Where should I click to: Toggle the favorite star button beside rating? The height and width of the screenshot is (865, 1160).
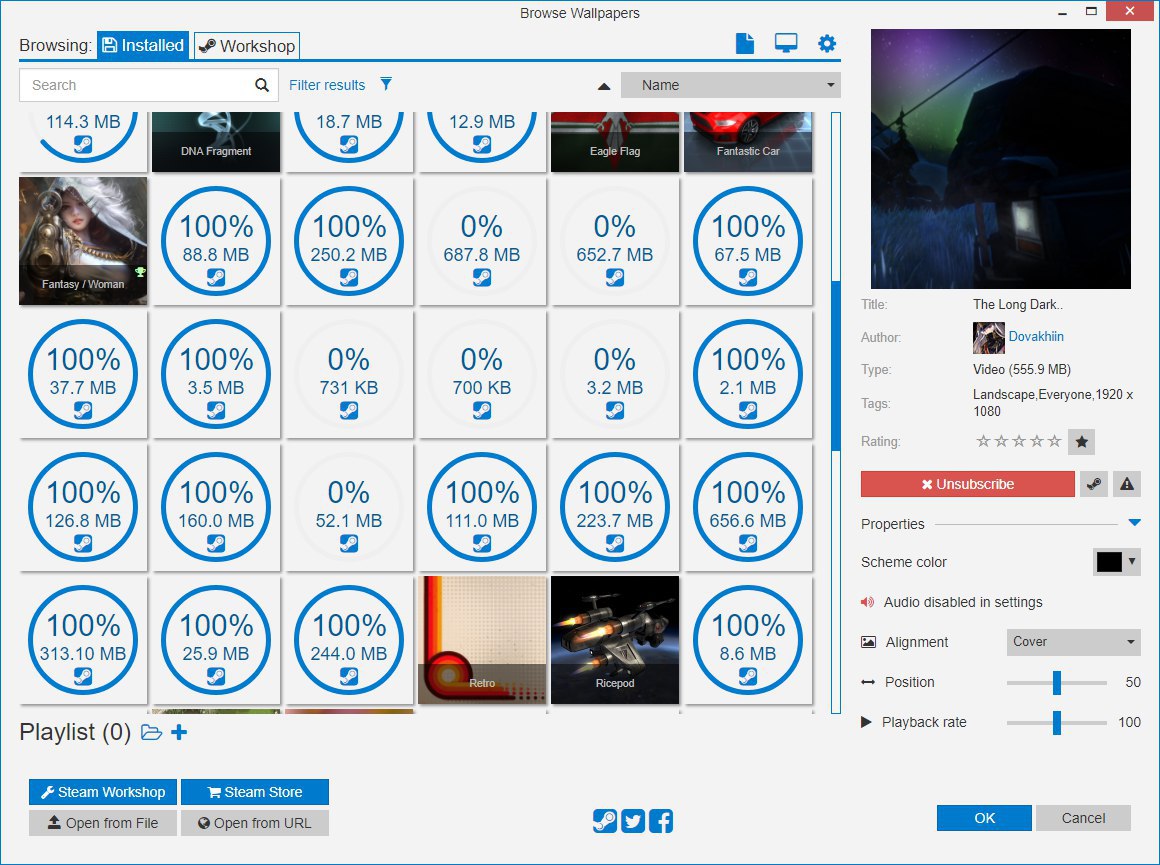click(x=1080, y=441)
